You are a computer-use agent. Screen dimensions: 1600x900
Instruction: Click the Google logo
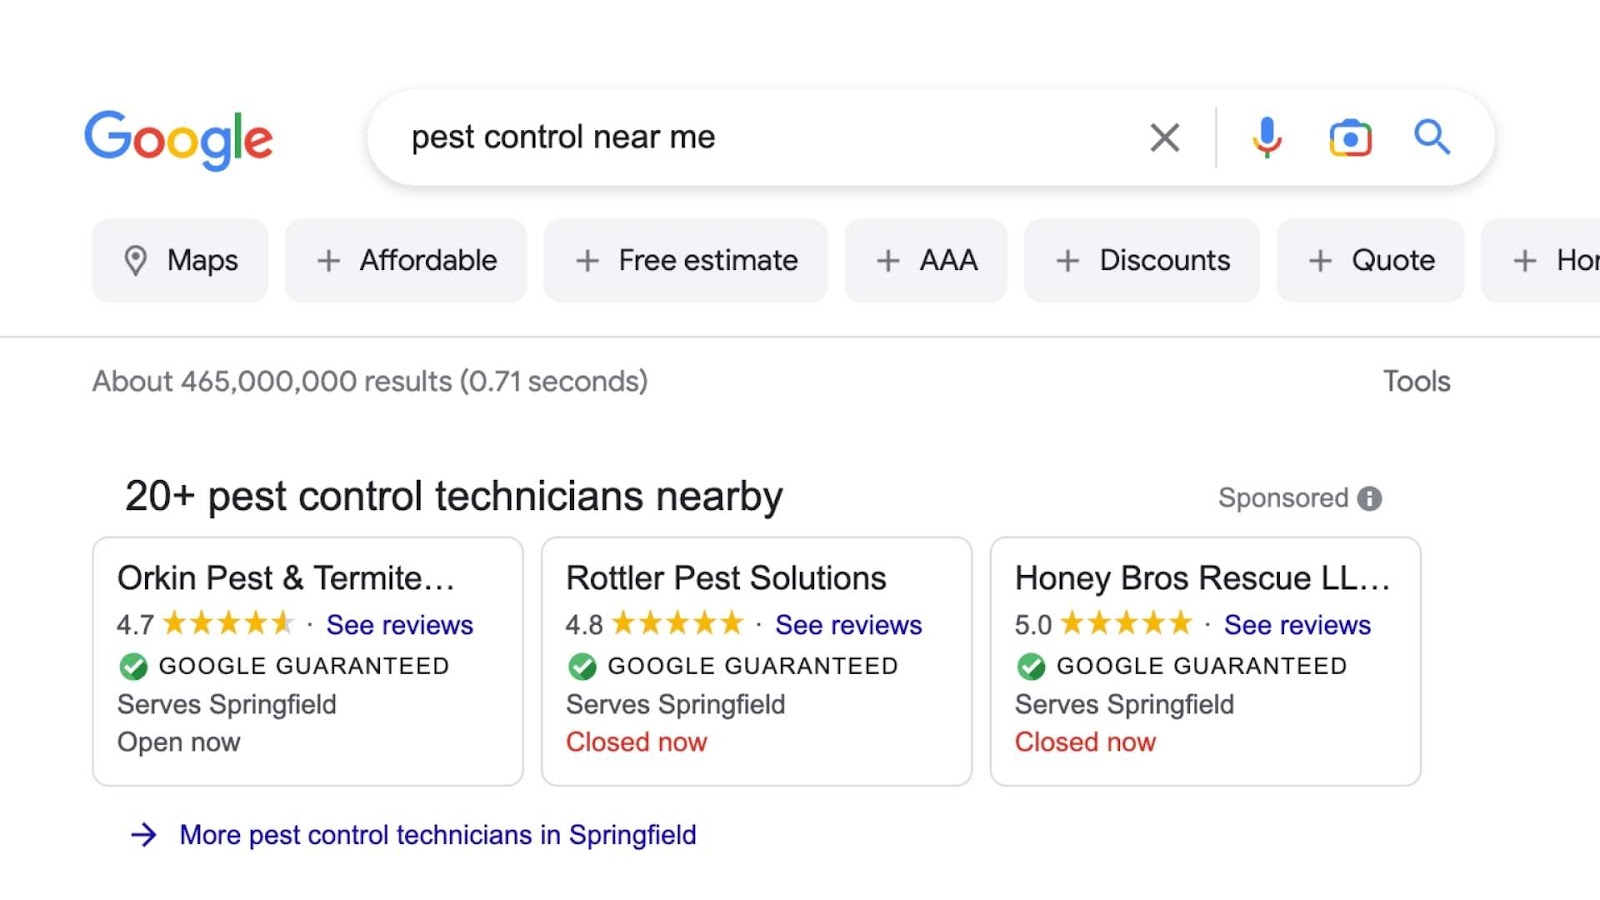click(x=178, y=139)
